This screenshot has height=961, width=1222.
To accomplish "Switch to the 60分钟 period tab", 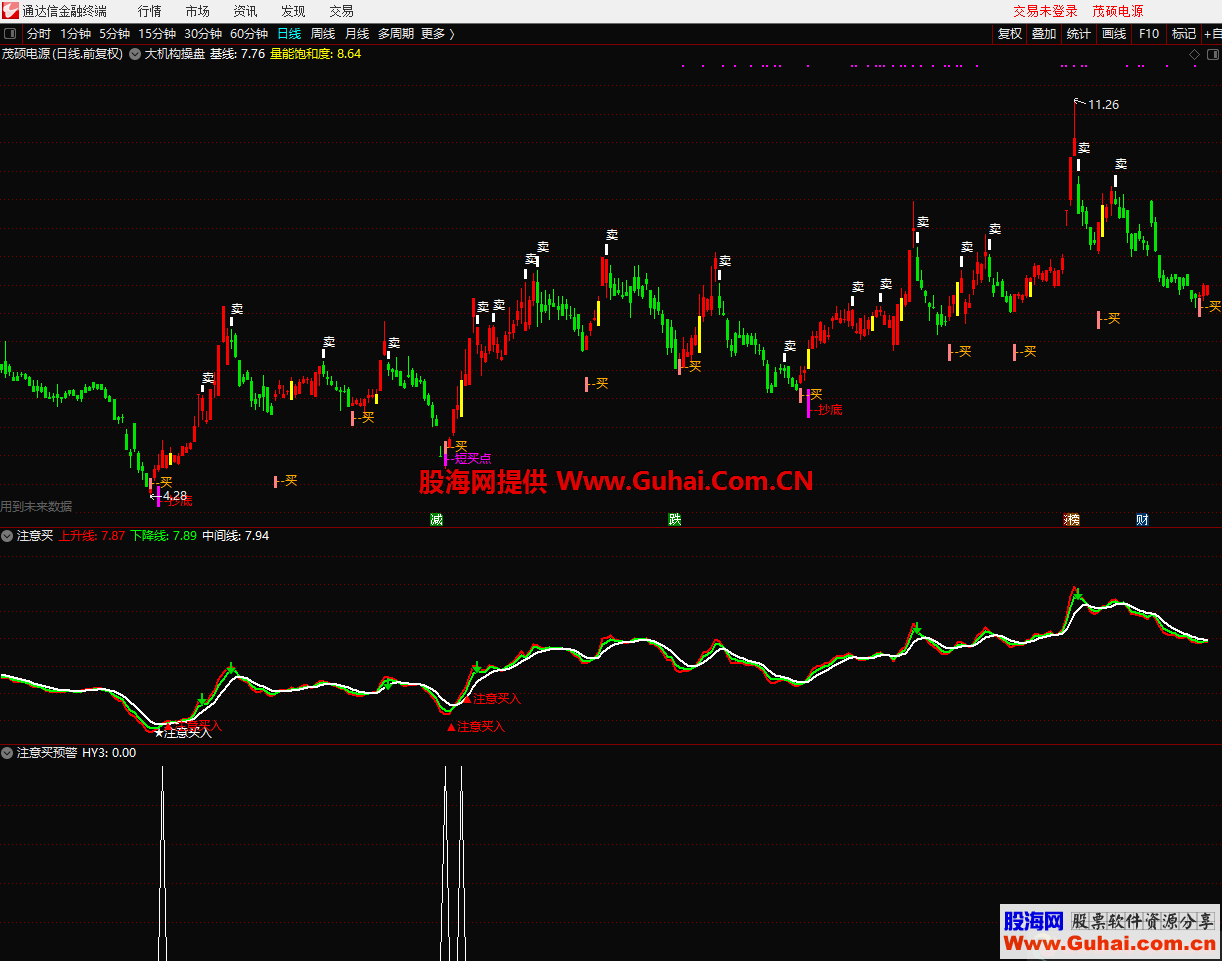I will point(249,34).
